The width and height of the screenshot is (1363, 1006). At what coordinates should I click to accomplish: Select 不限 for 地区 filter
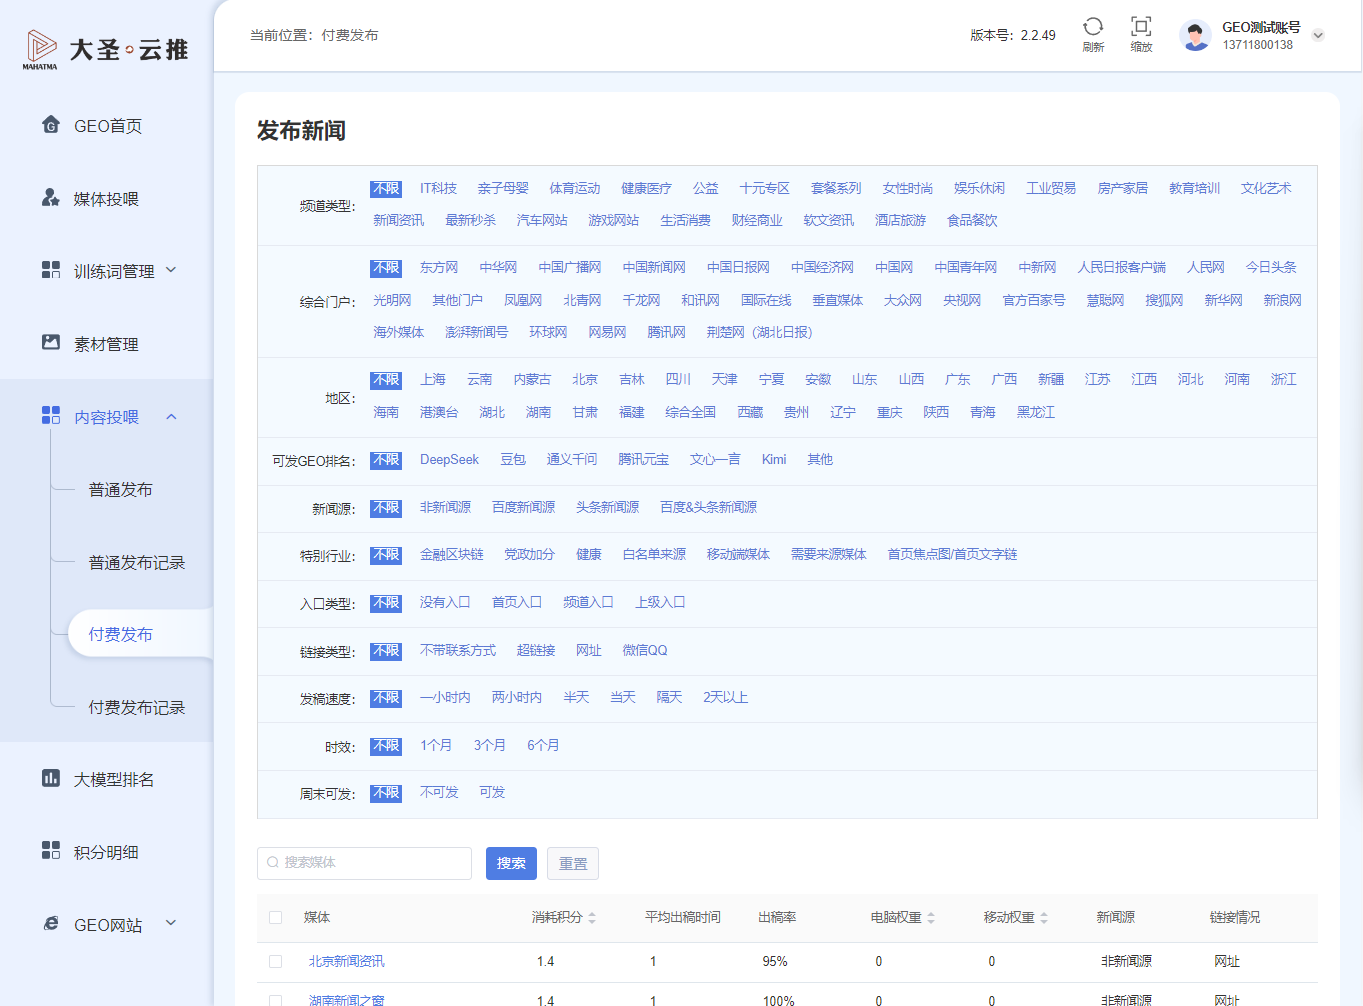pyautogui.click(x=386, y=380)
